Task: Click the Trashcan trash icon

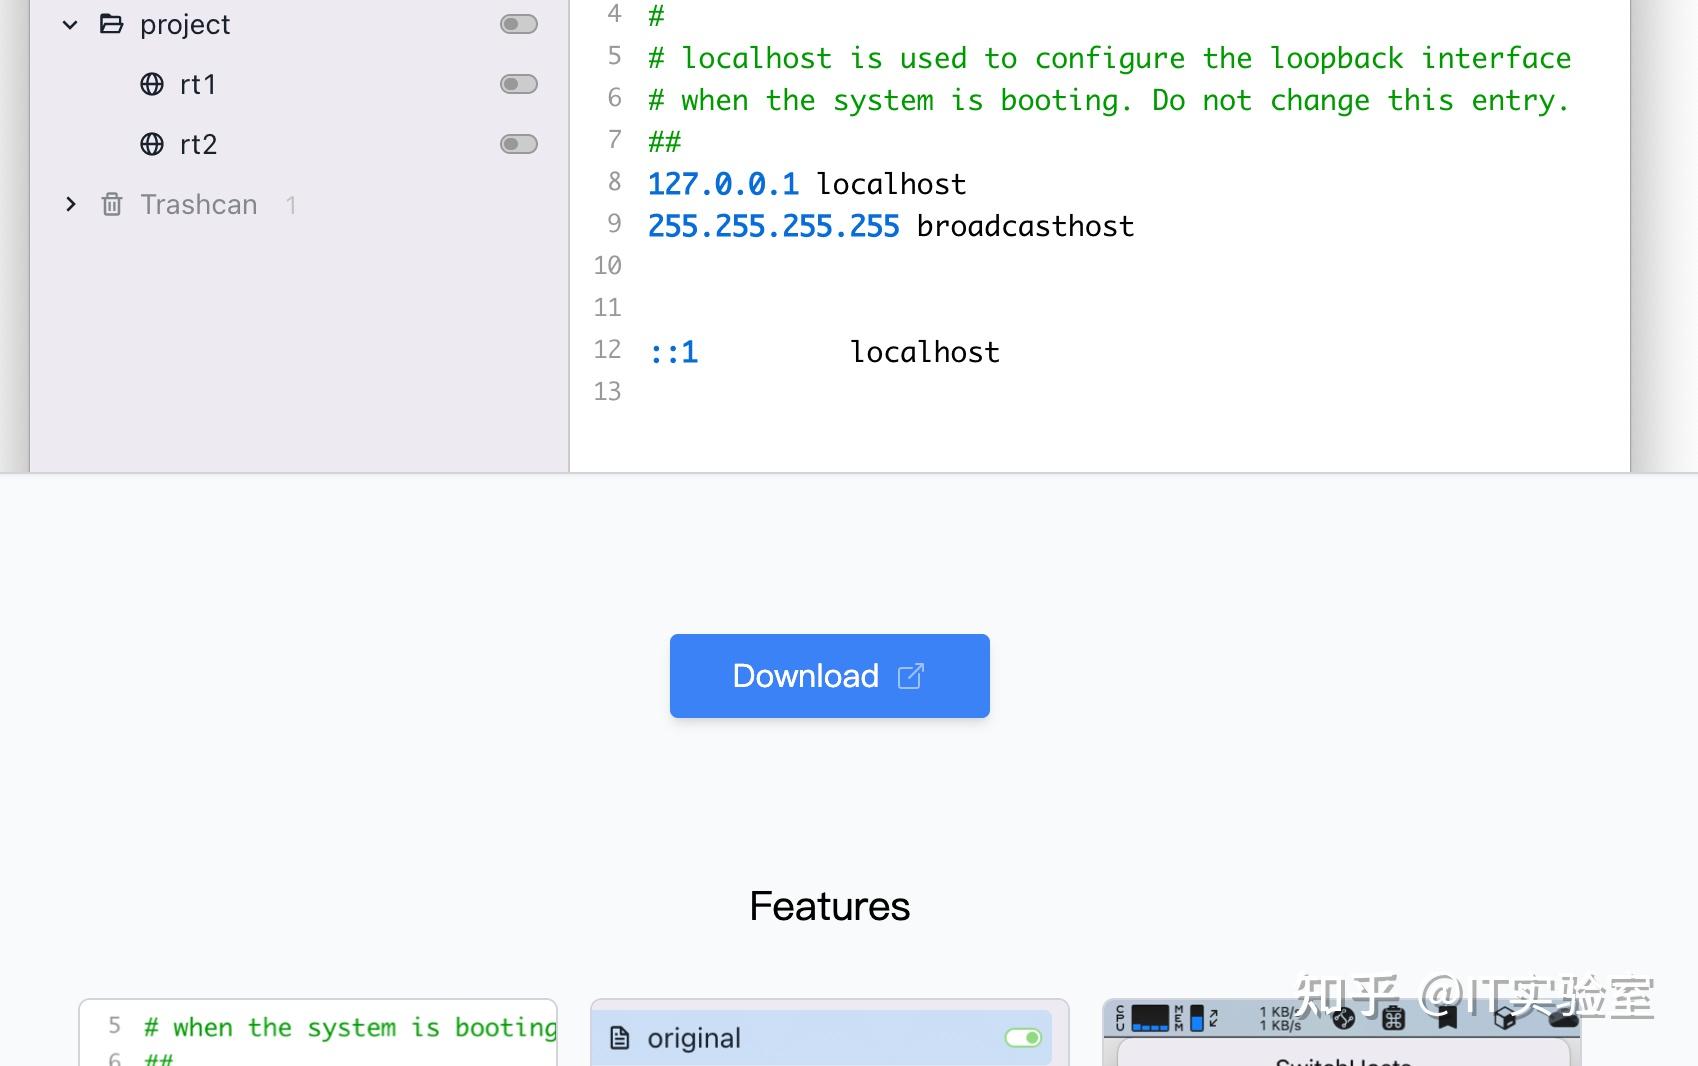Action: 111,204
